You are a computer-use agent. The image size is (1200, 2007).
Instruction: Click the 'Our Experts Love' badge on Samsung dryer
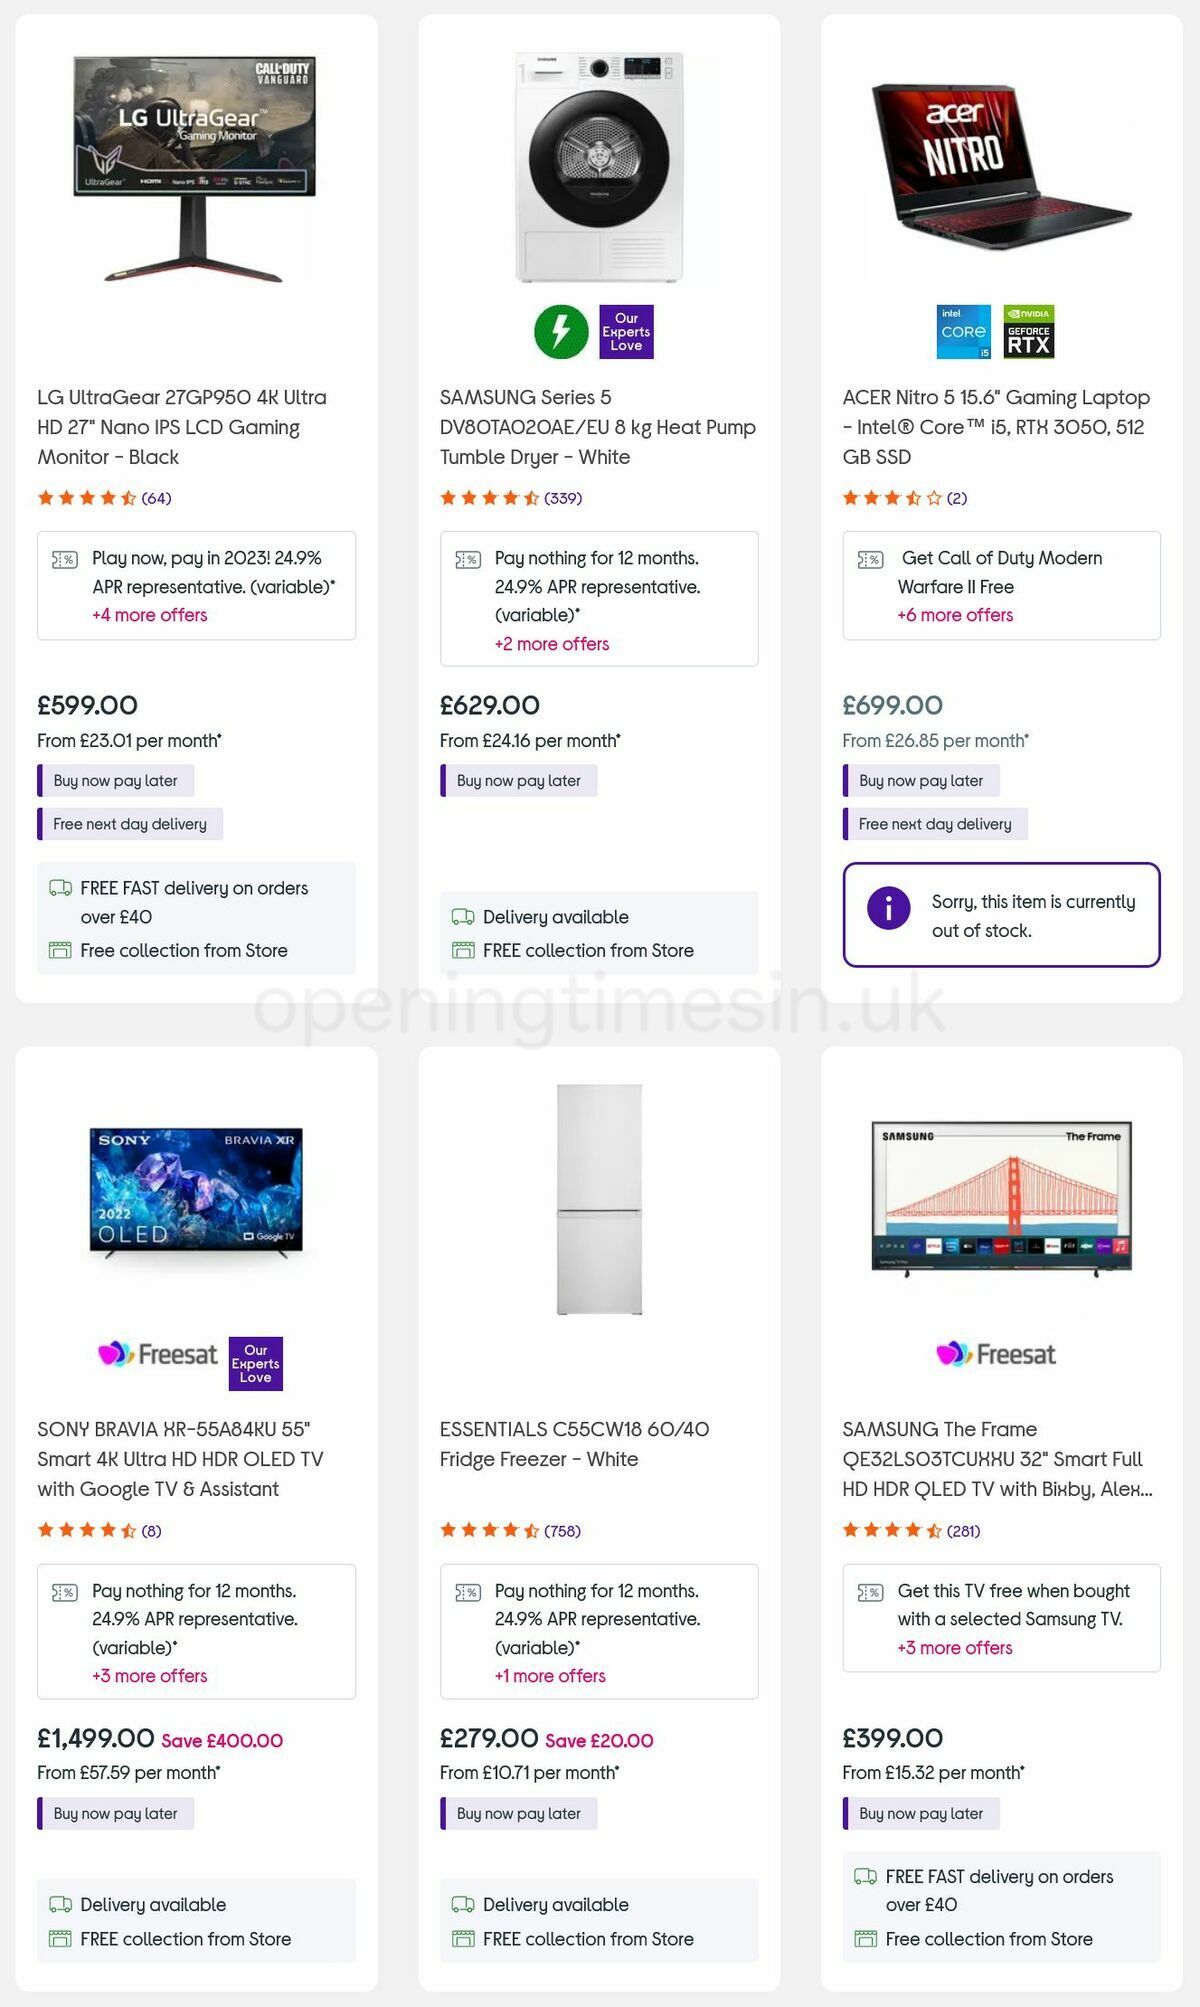[628, 332]
